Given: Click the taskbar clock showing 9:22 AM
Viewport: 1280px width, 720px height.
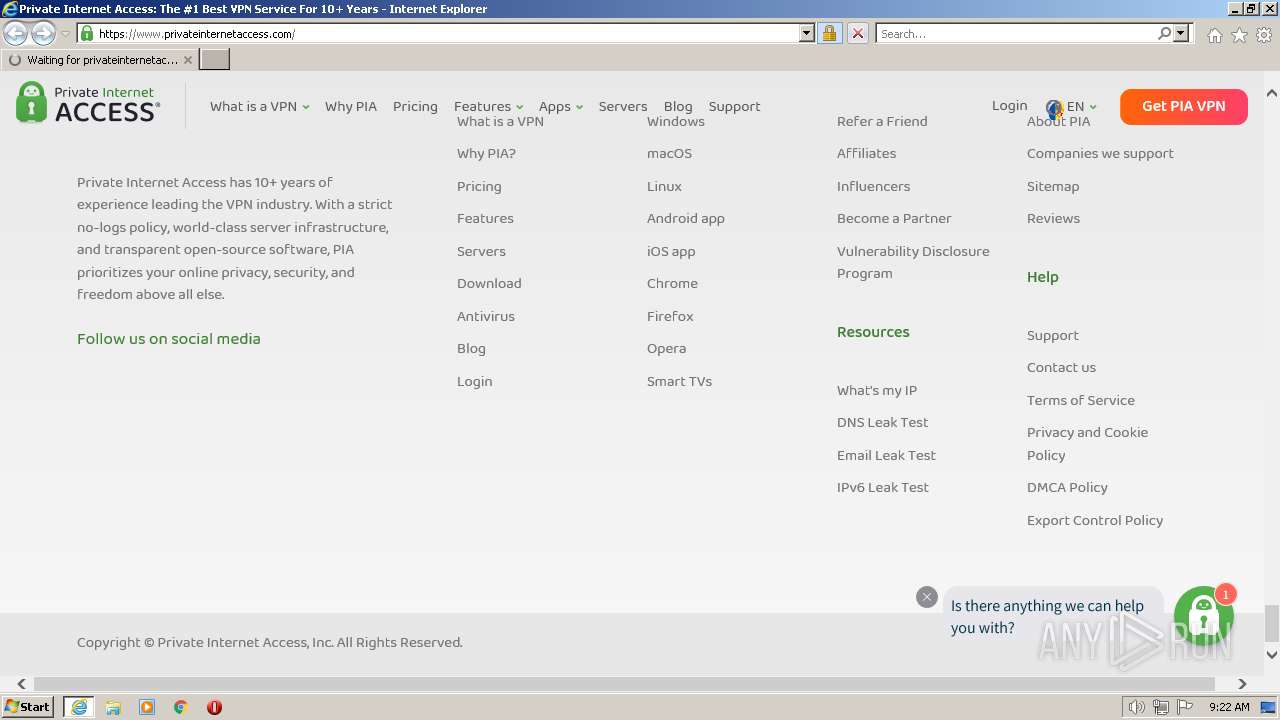Looking at the screenshot, I should pos(1229,707).
